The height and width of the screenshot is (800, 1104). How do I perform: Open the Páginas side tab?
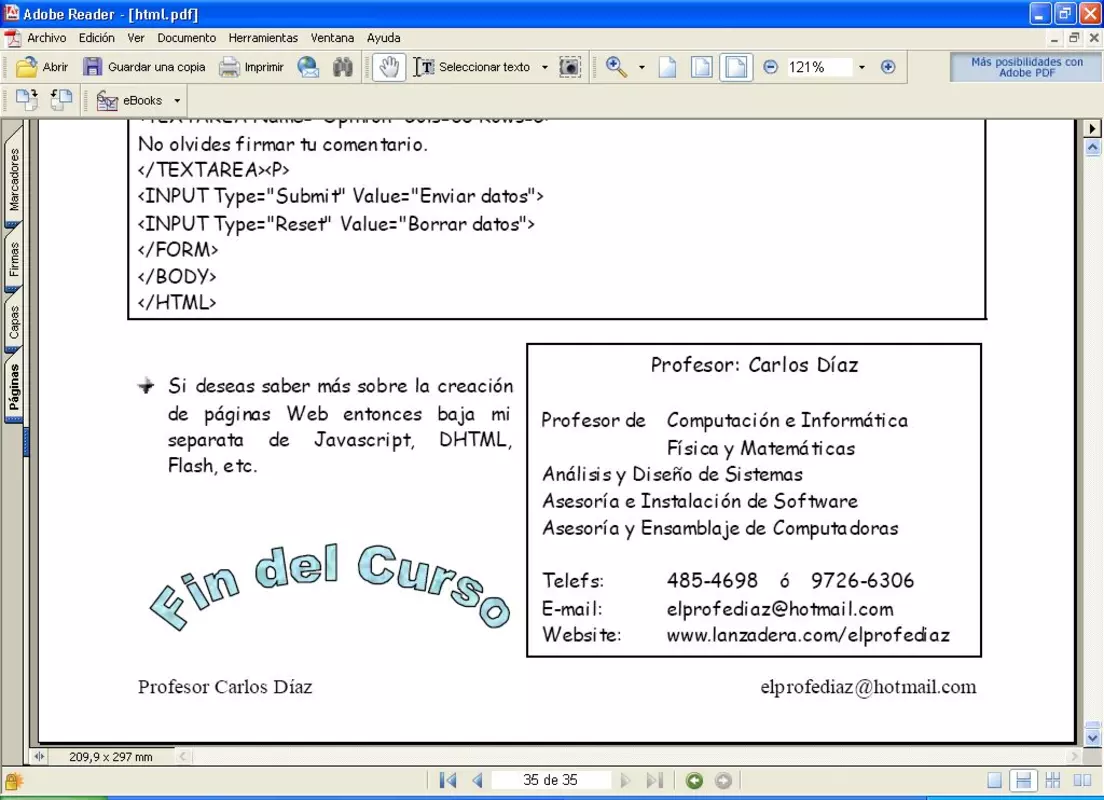[14, 387]
